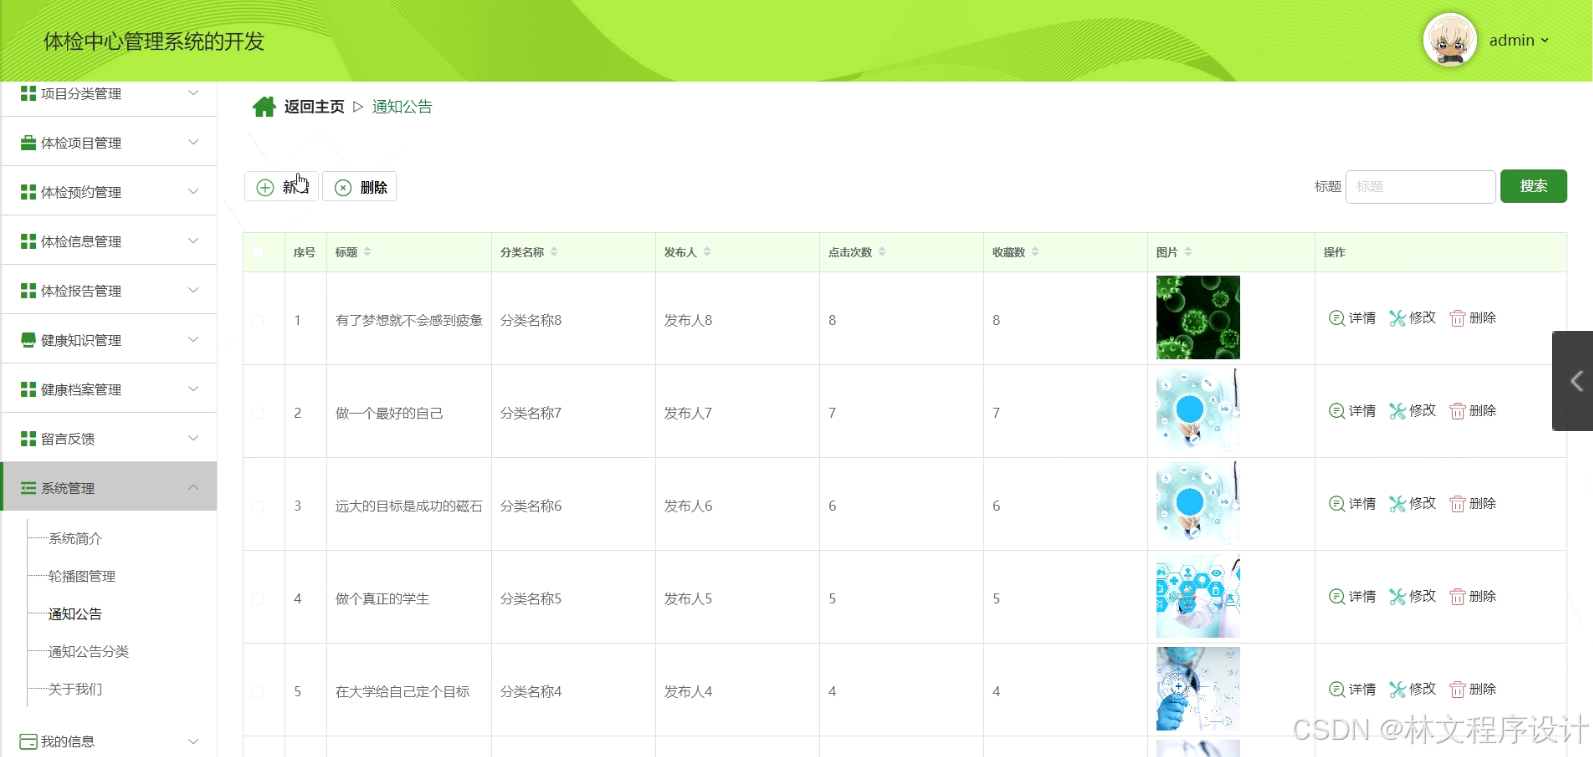Image resolution: width=1593 pixels, height=757 pixels.
Task: Expand 体检预约管理 chevron
Action: click(193, 191)
